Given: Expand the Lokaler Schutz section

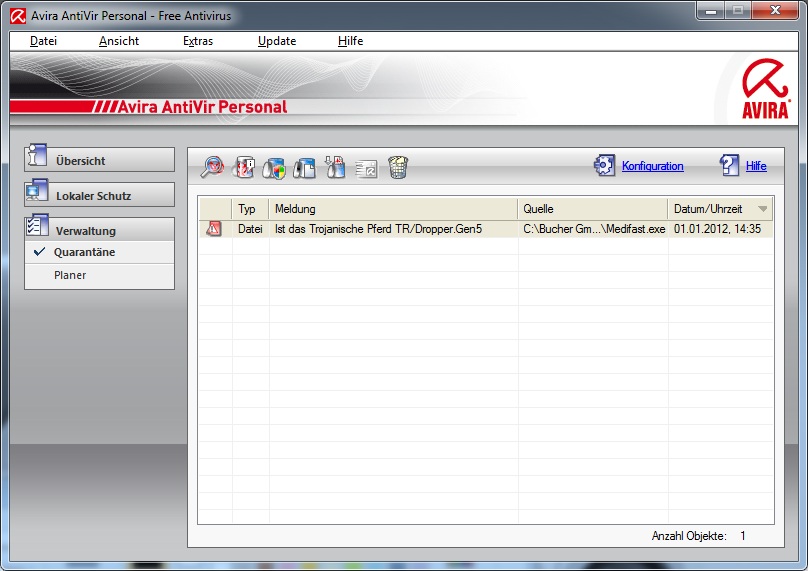Looking at the screenshot, I should tap(99, 195).
